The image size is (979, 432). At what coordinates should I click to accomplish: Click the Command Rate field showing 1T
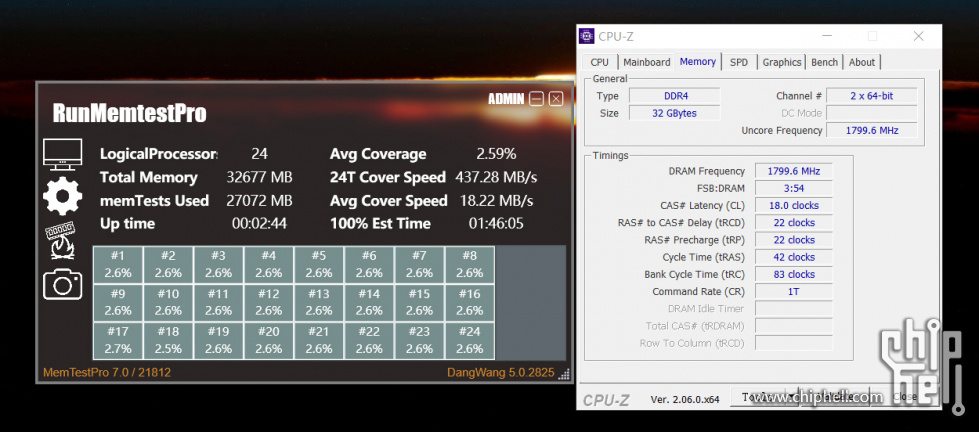click(x=794, y=291)
